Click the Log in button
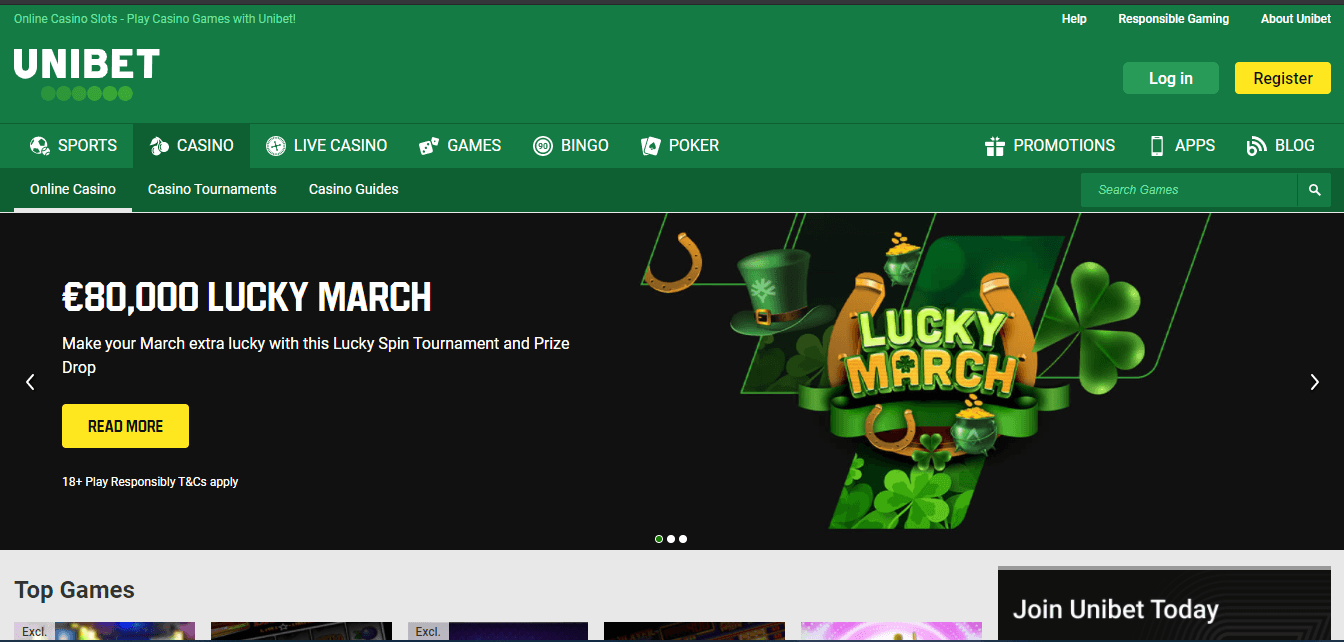The height and width of the screenshot is (642, 1344). 1171,78
